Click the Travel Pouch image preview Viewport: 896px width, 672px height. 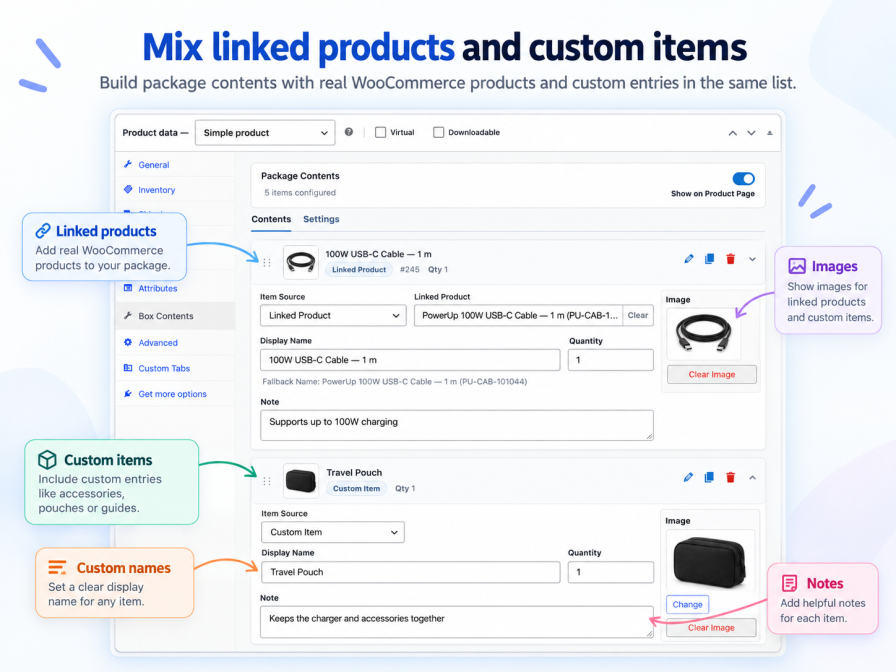pyautogui.click(x=710, y=561)
